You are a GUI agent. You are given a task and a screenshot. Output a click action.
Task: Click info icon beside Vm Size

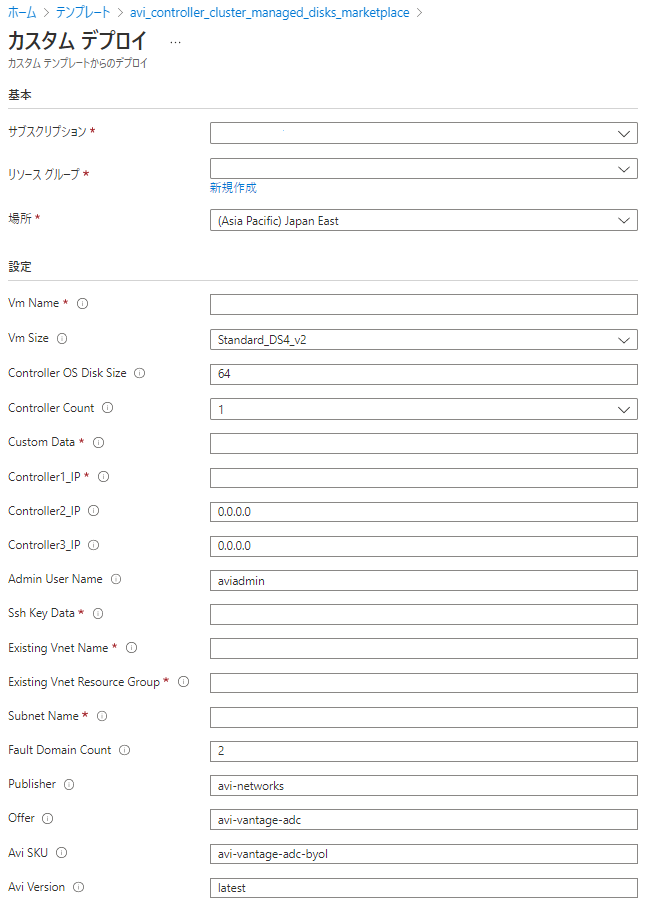pyautogui.click(x=62, y=338)
